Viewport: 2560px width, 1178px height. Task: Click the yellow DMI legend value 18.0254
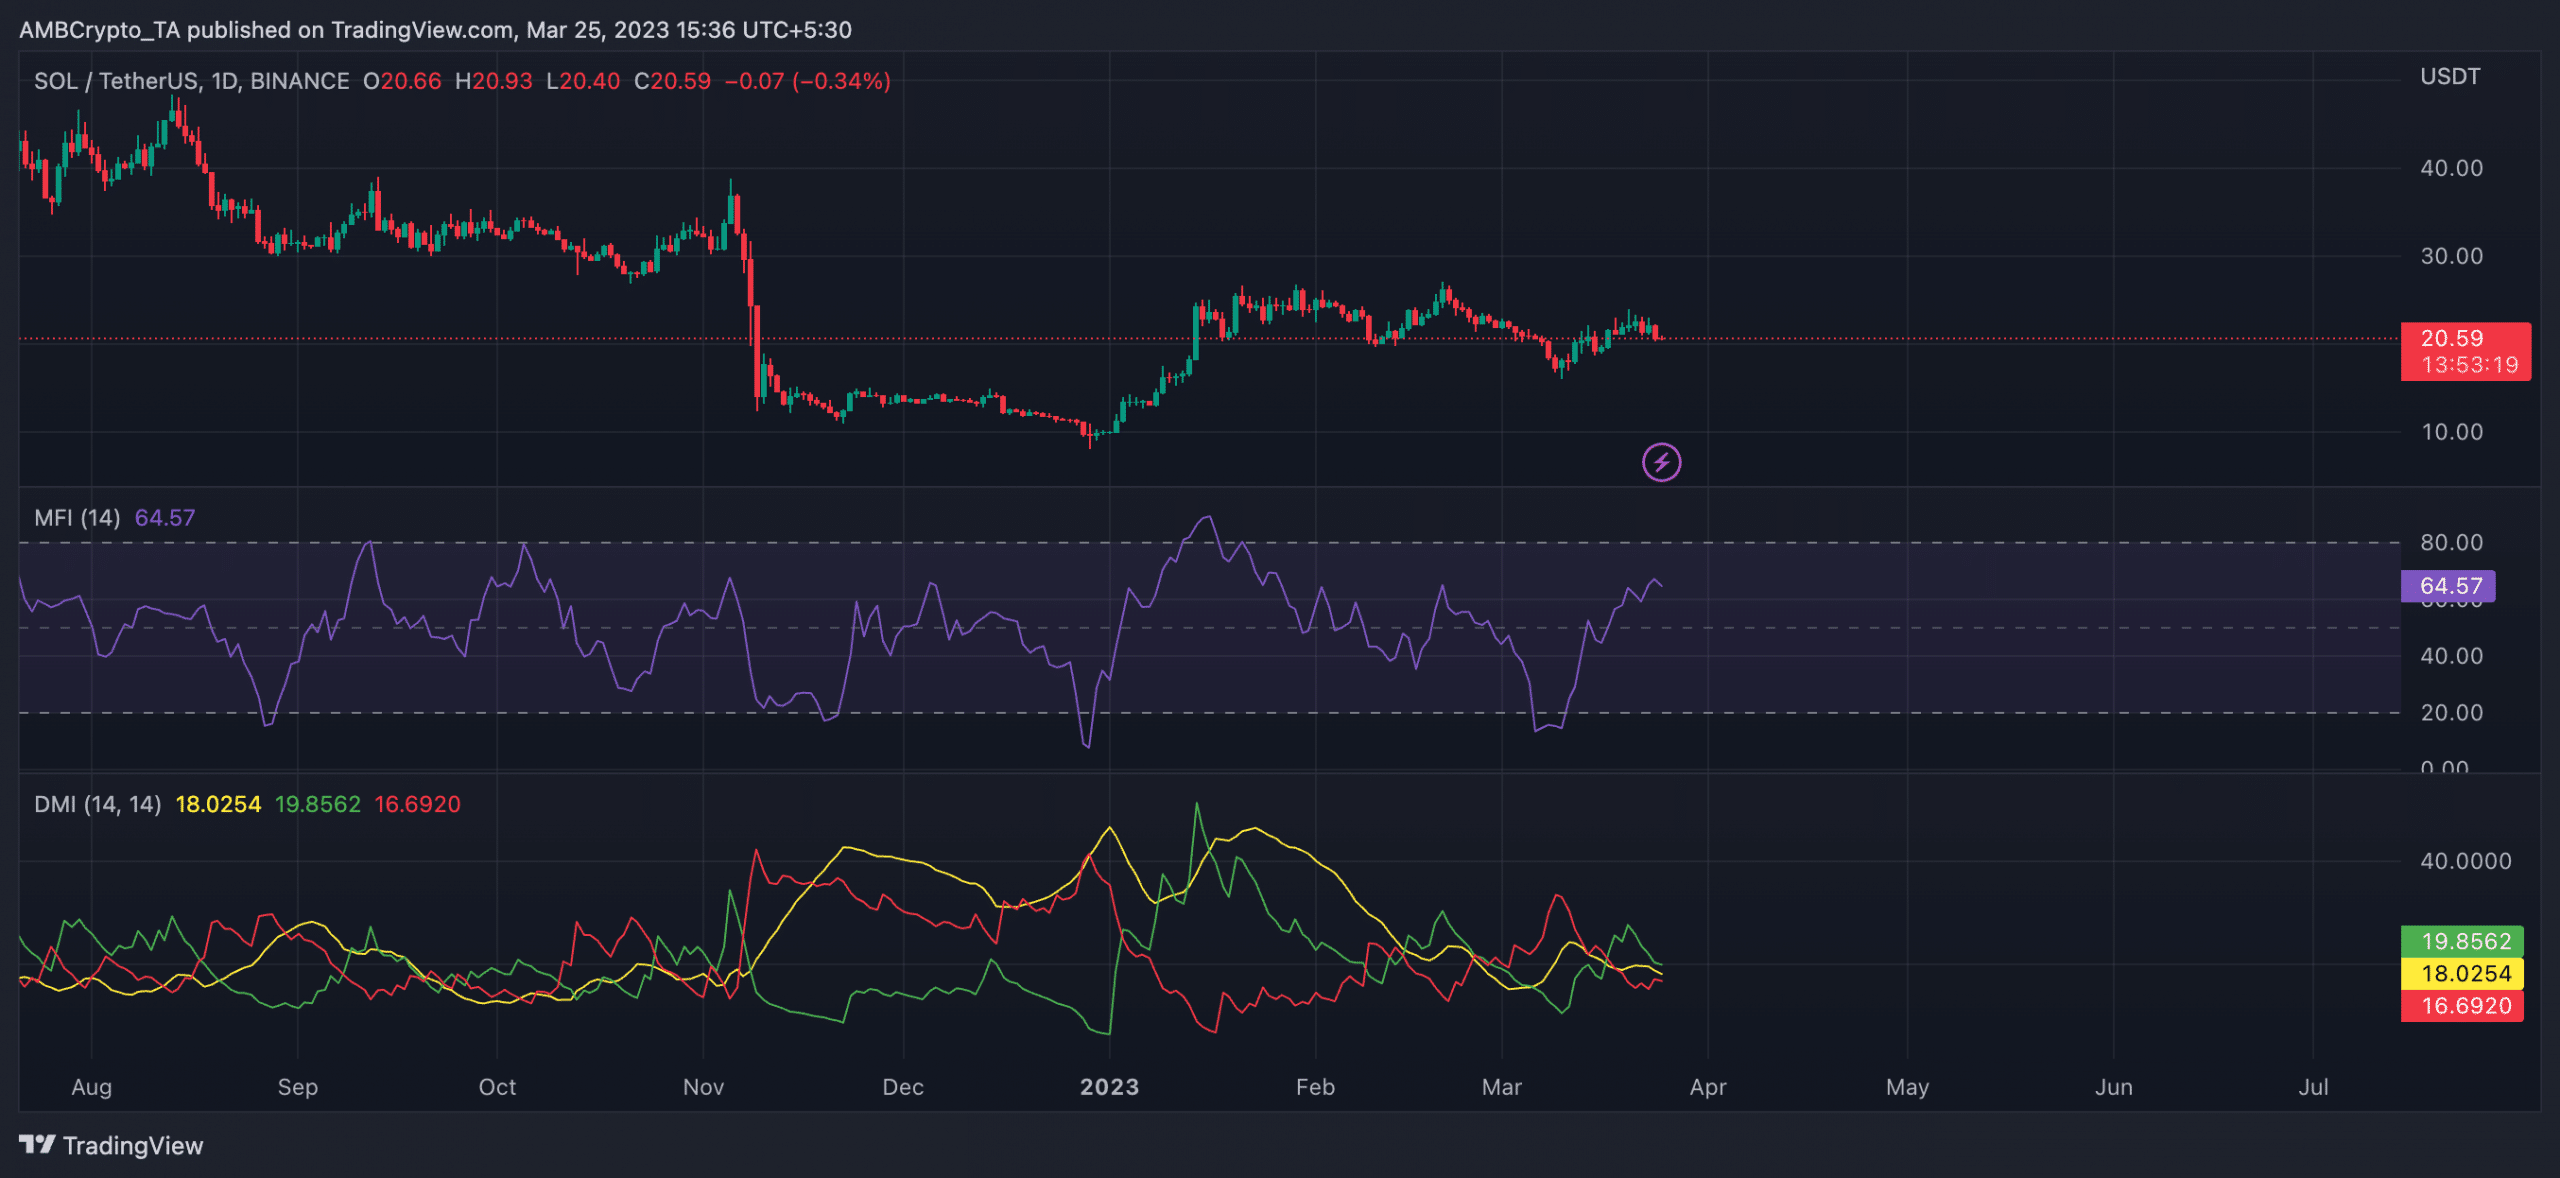[218, 804]
